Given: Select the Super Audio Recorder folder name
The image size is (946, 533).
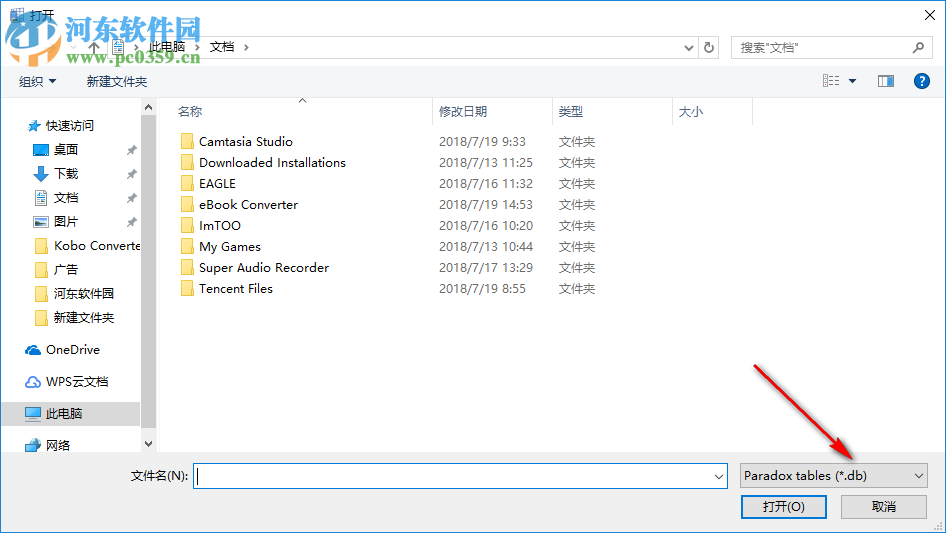Looking at the screenshot, I should pyautogui.click(x=264, y=267).
